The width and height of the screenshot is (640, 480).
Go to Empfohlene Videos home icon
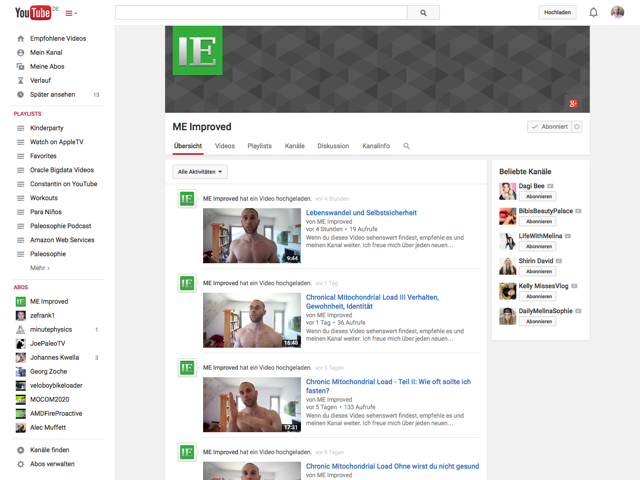pyautogui.click(x=20, y=39)
